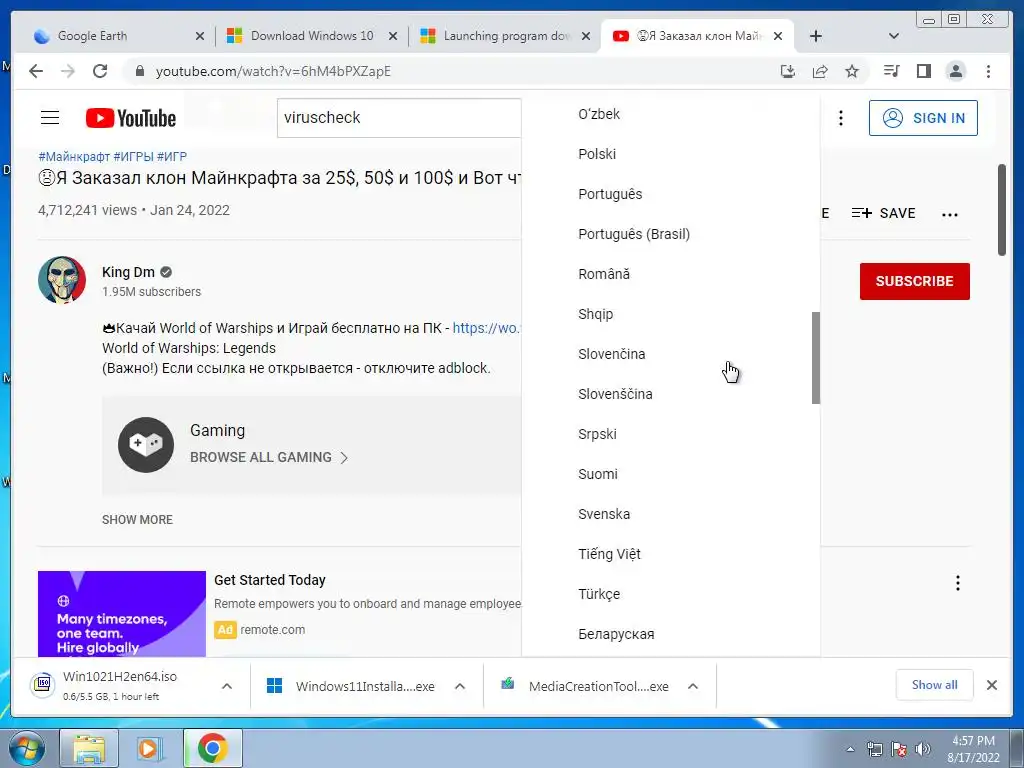Close the Google Earth tab
1024x768 pixels.
(200, 36)
